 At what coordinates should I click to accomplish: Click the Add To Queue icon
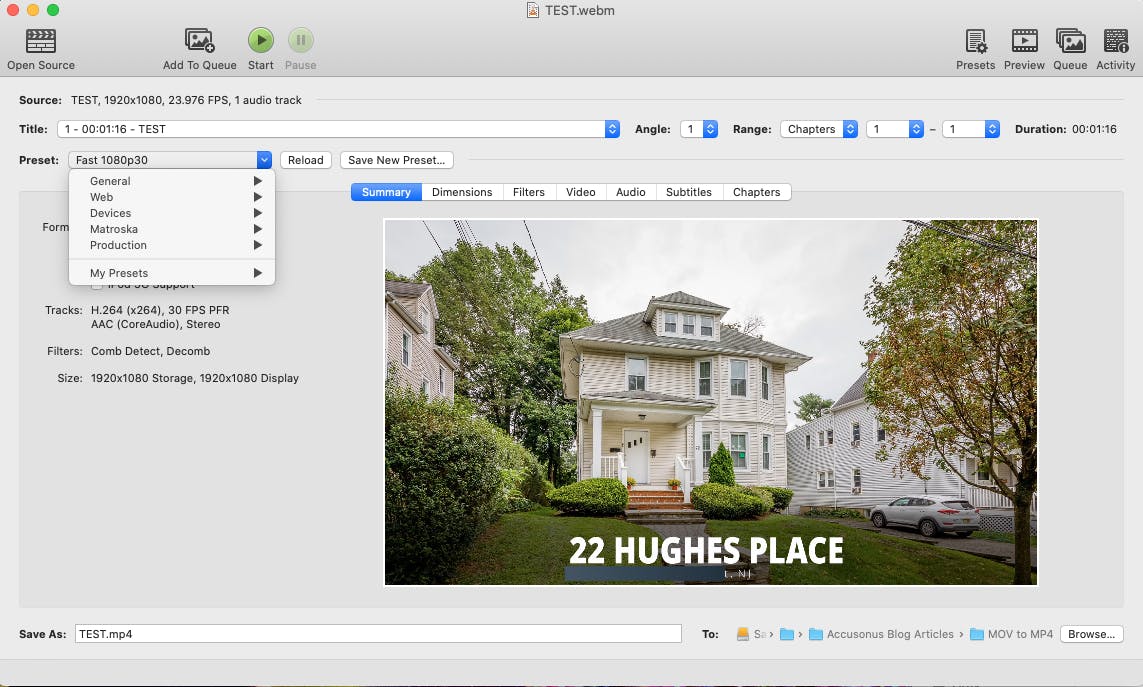(x=199, y=41)
